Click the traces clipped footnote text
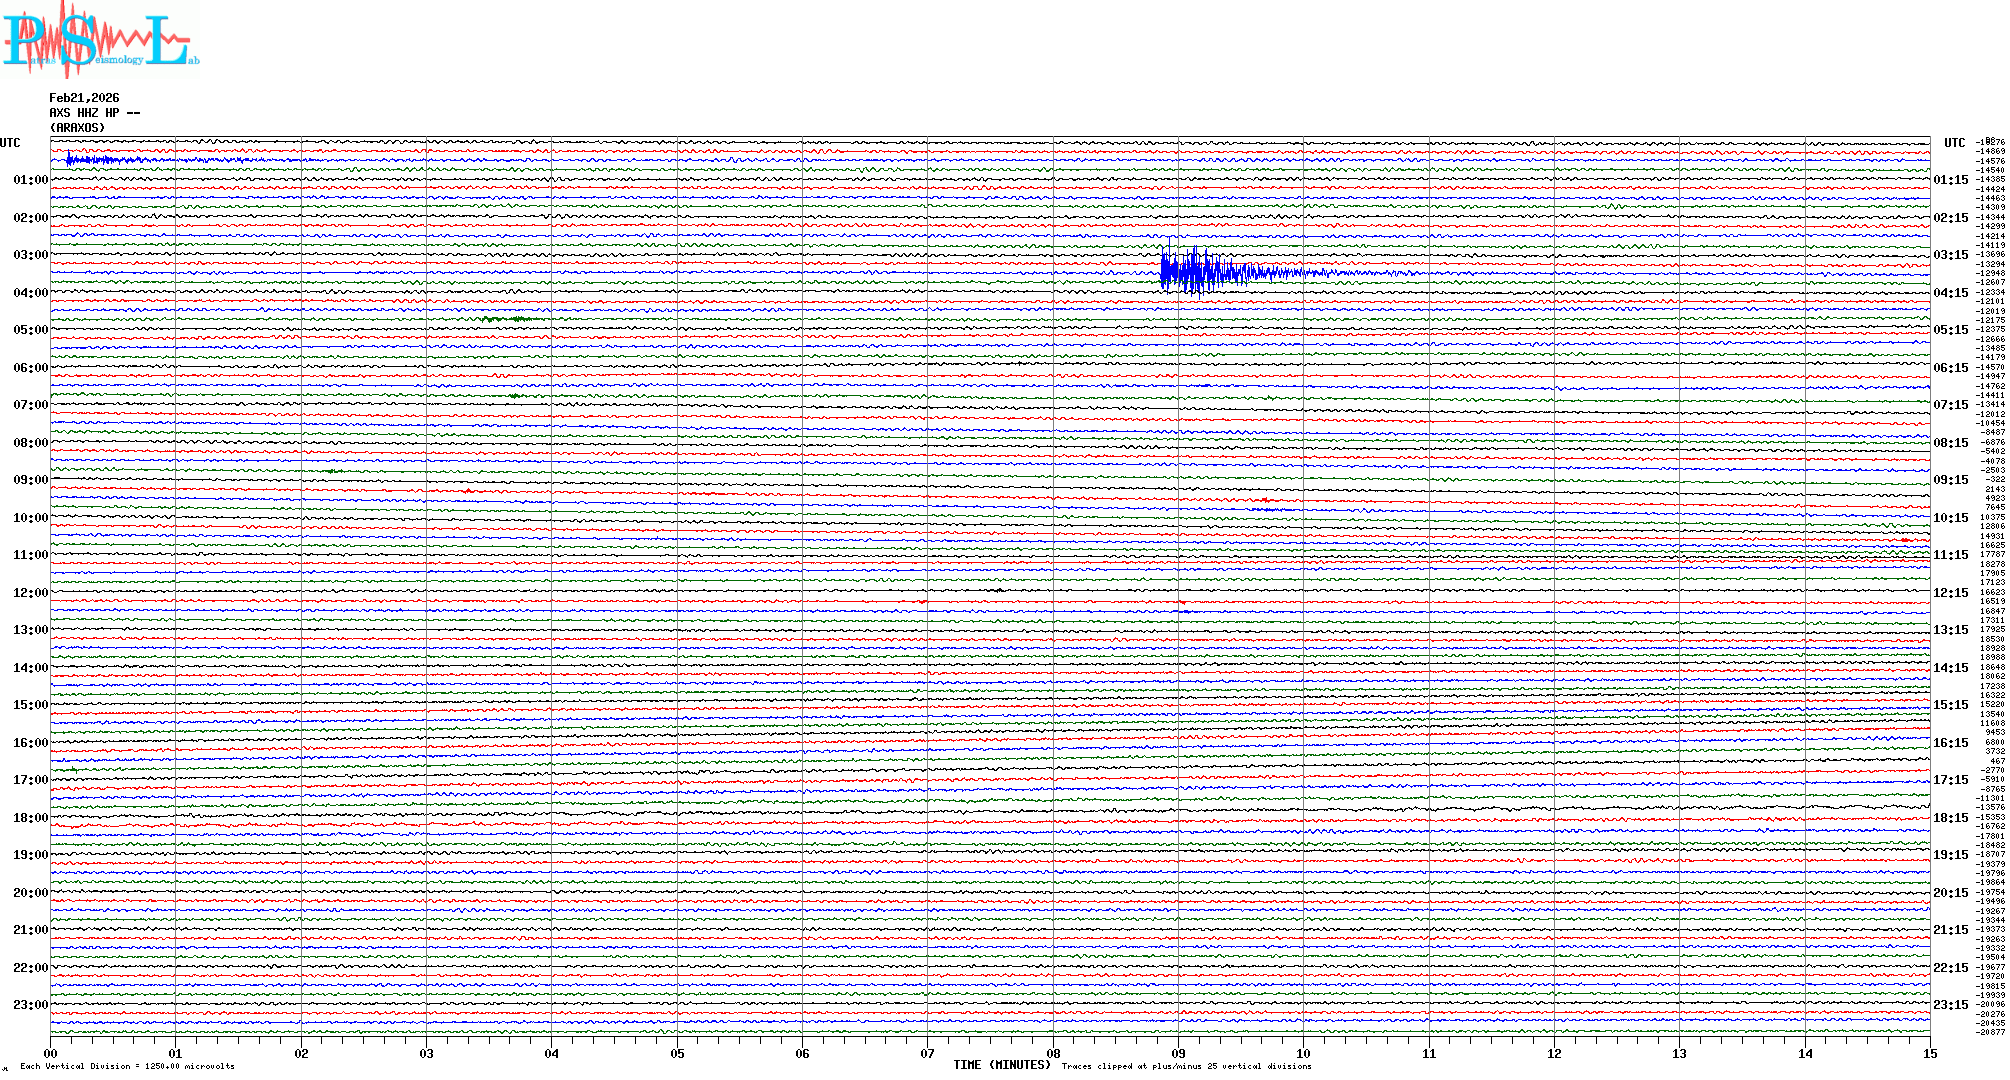Viewport: 2010px width, 1080px height. point(1186,1066)
